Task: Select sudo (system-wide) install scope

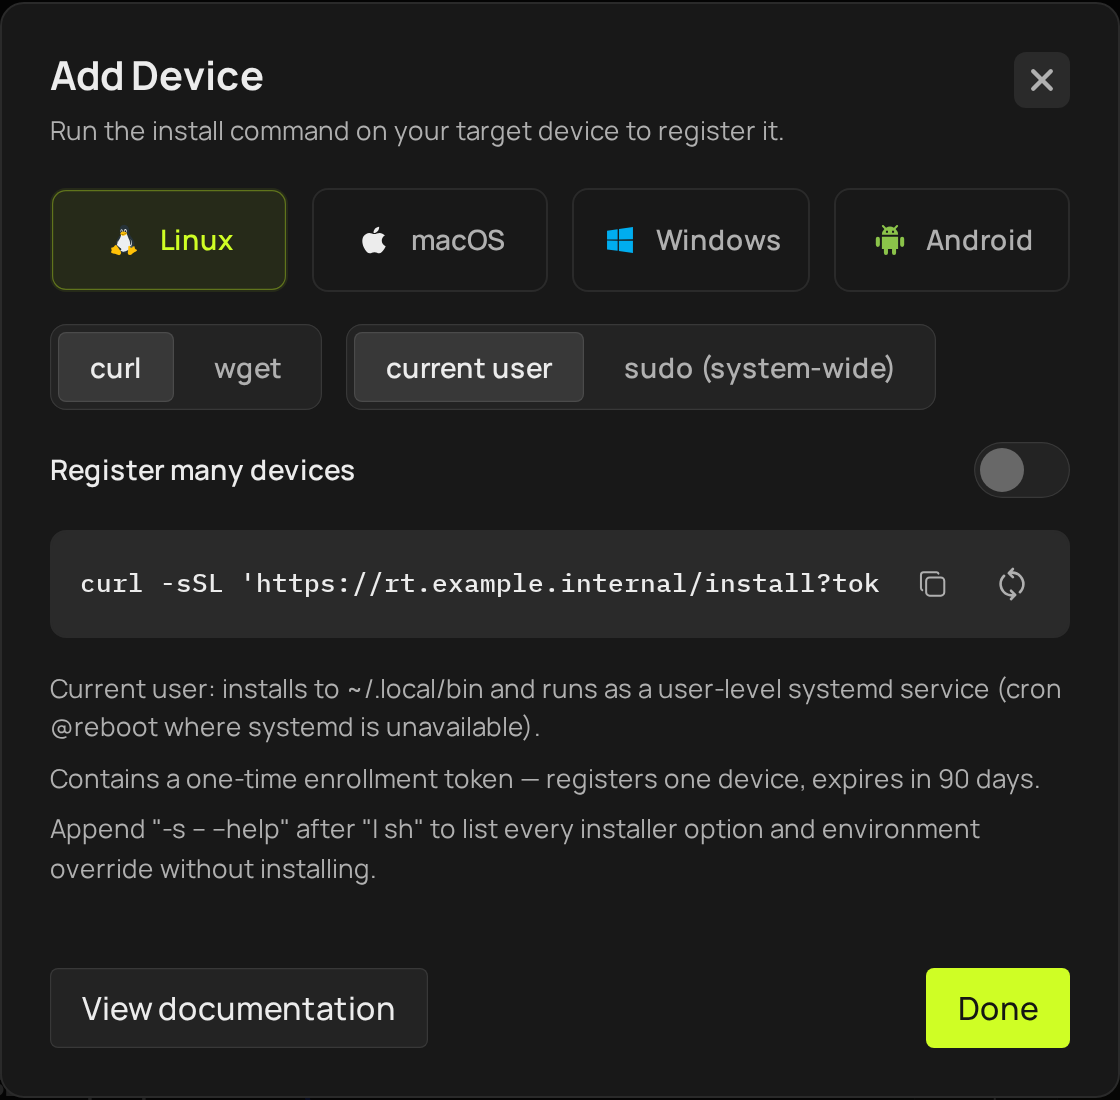Action: [759, 367]
